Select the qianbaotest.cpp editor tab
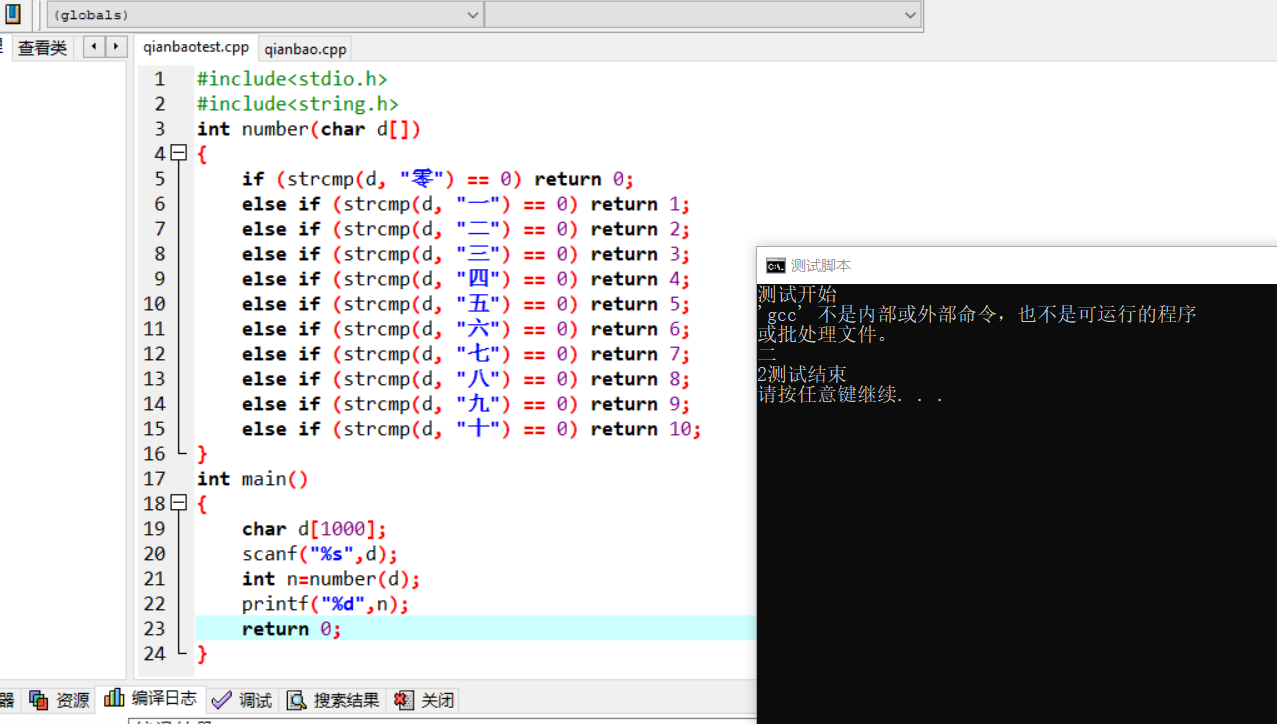This screenshot has height=724, width=1277. [196, 47]
